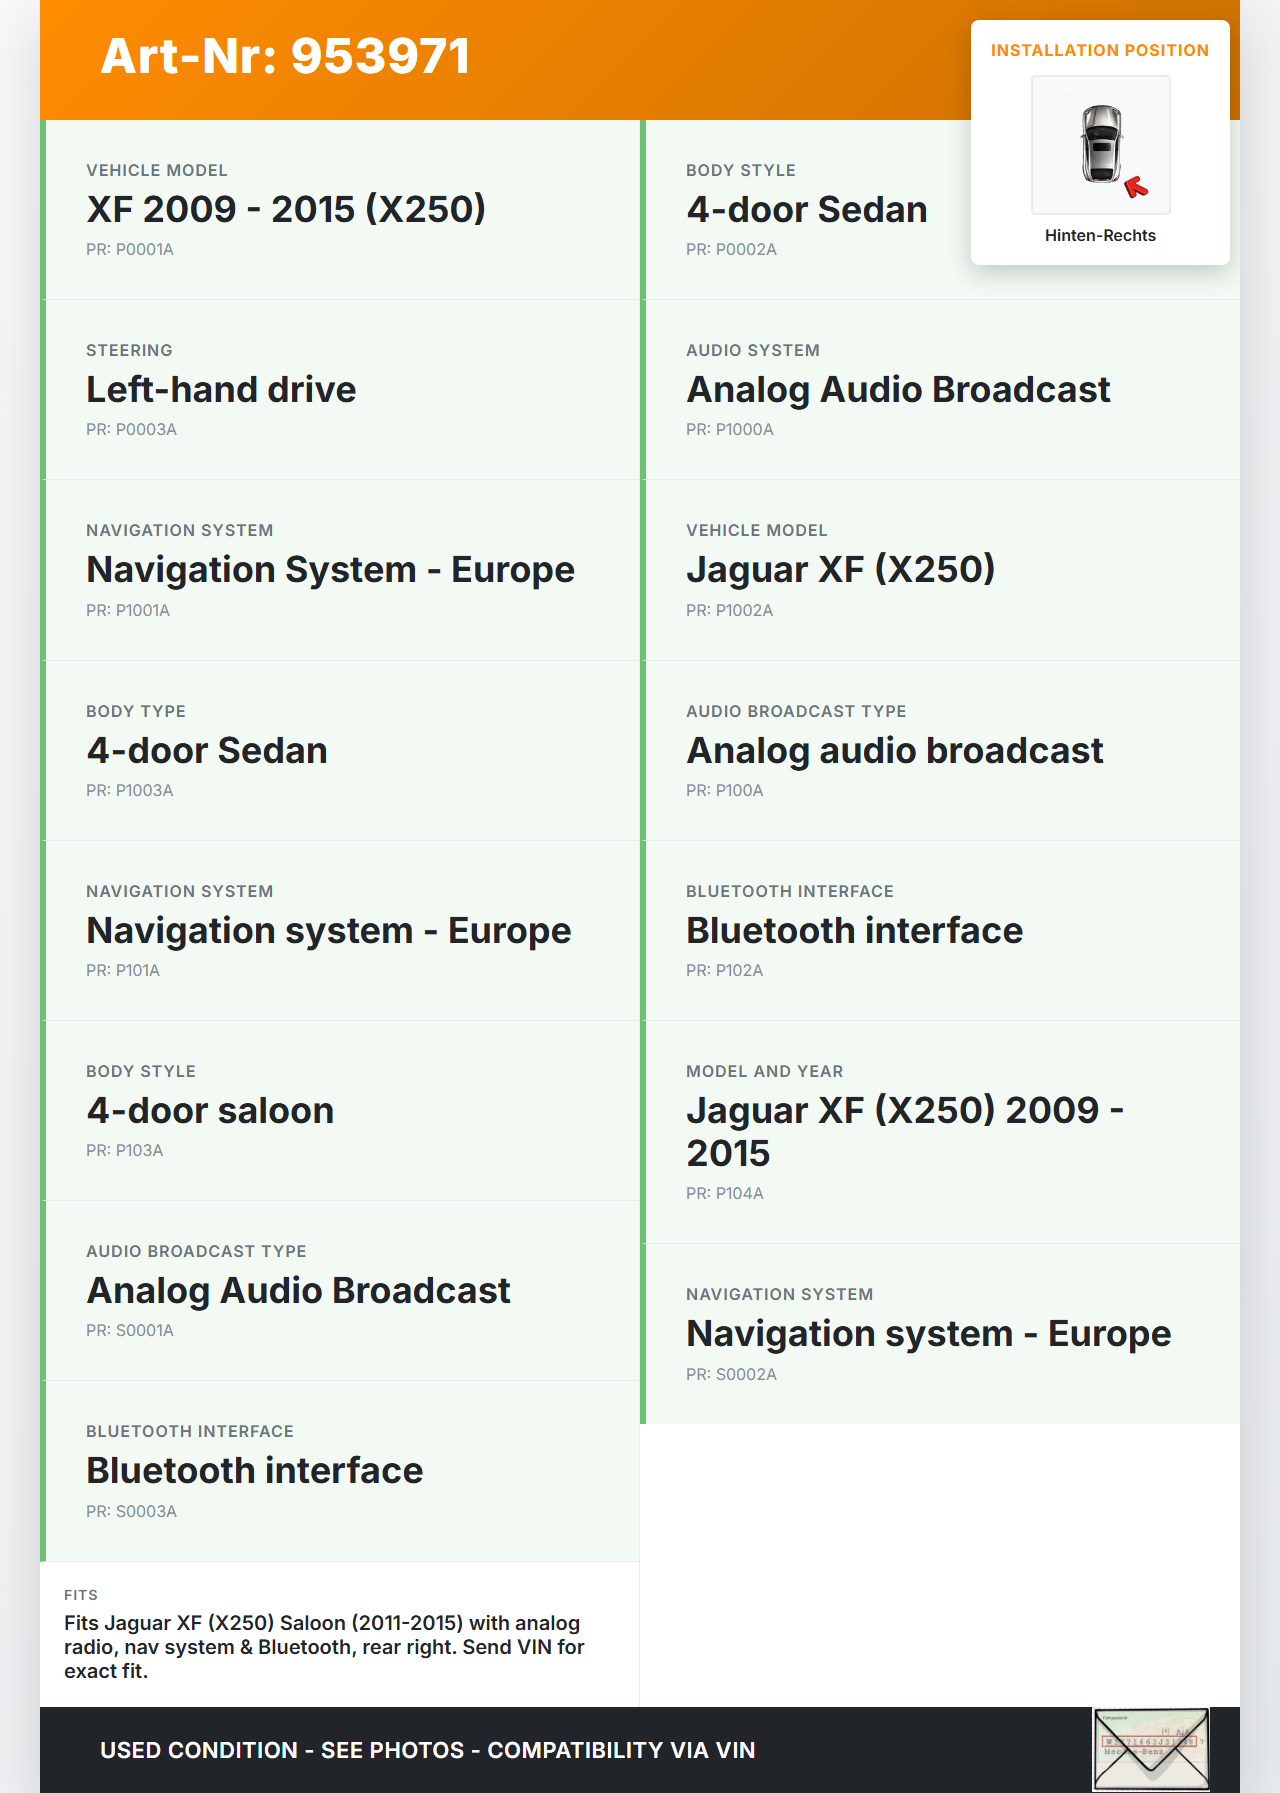Select the Hinten-Rechts position label
Viewport: 1280px width, 1793px height.
coord(1100,235)
